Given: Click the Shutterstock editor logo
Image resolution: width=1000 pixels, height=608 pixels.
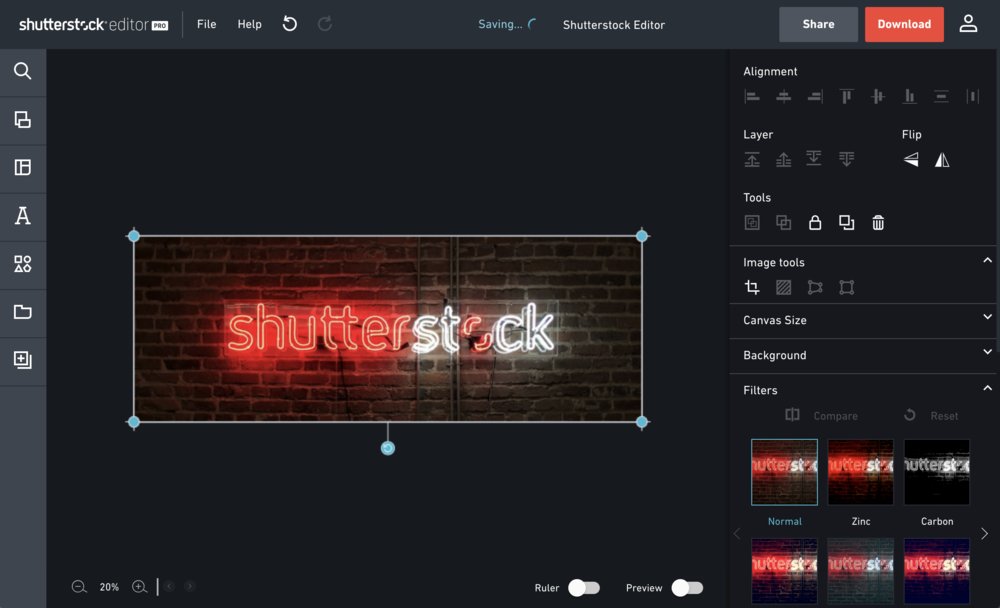Looking at the screenshot, I should pyautogui.click(x=93, y=24).
